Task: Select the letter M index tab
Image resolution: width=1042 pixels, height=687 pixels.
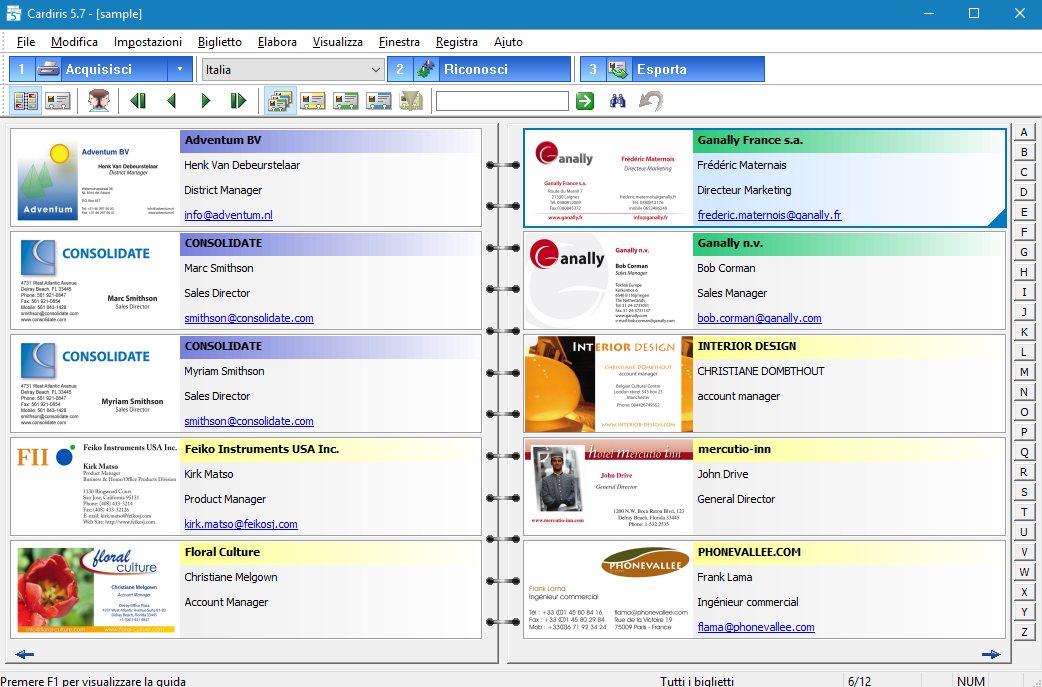Action: click(x=1024, y=372)
